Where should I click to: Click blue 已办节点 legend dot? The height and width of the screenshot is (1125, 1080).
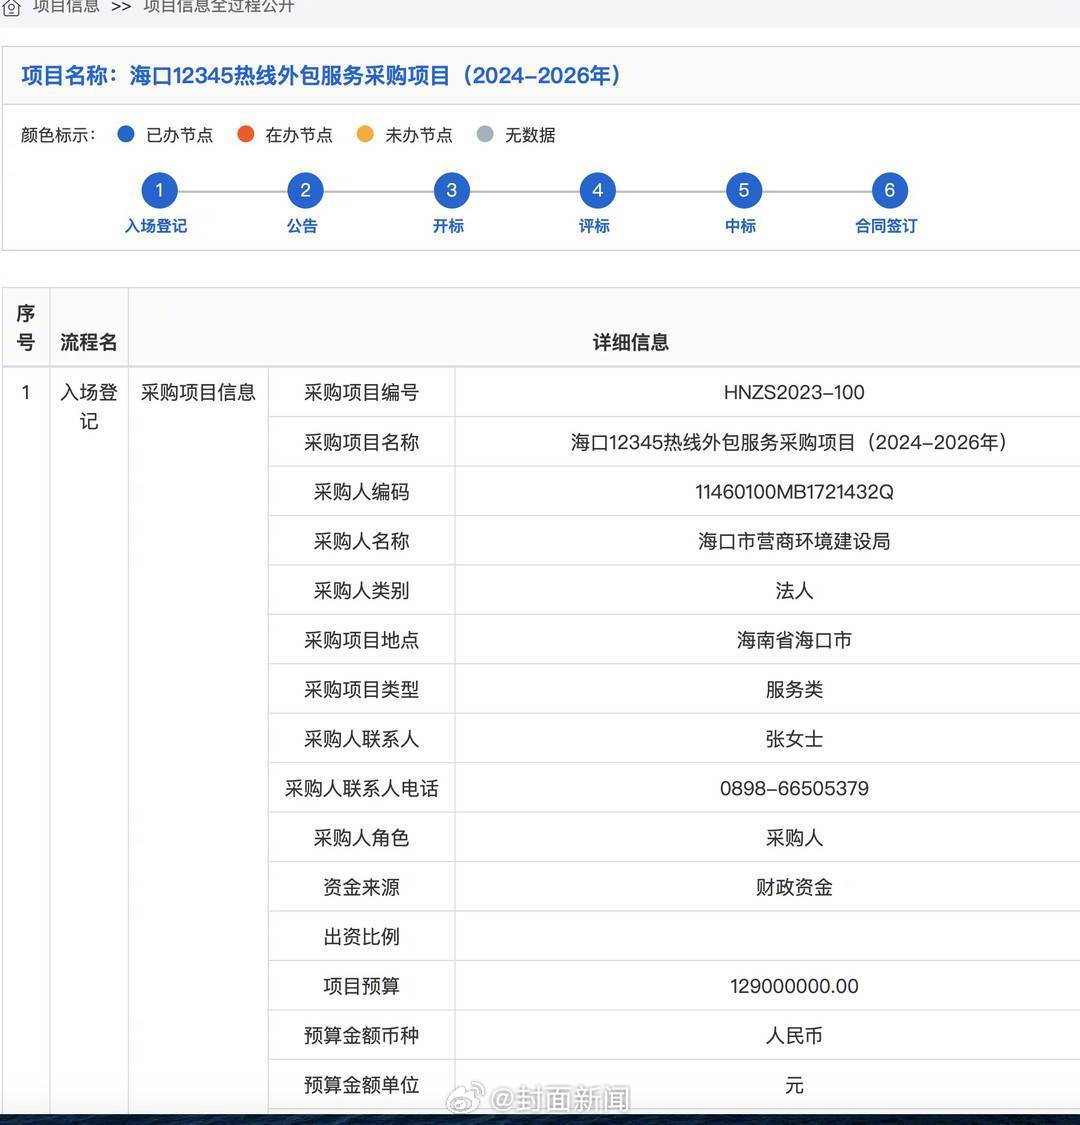click(x=126, y=134)
